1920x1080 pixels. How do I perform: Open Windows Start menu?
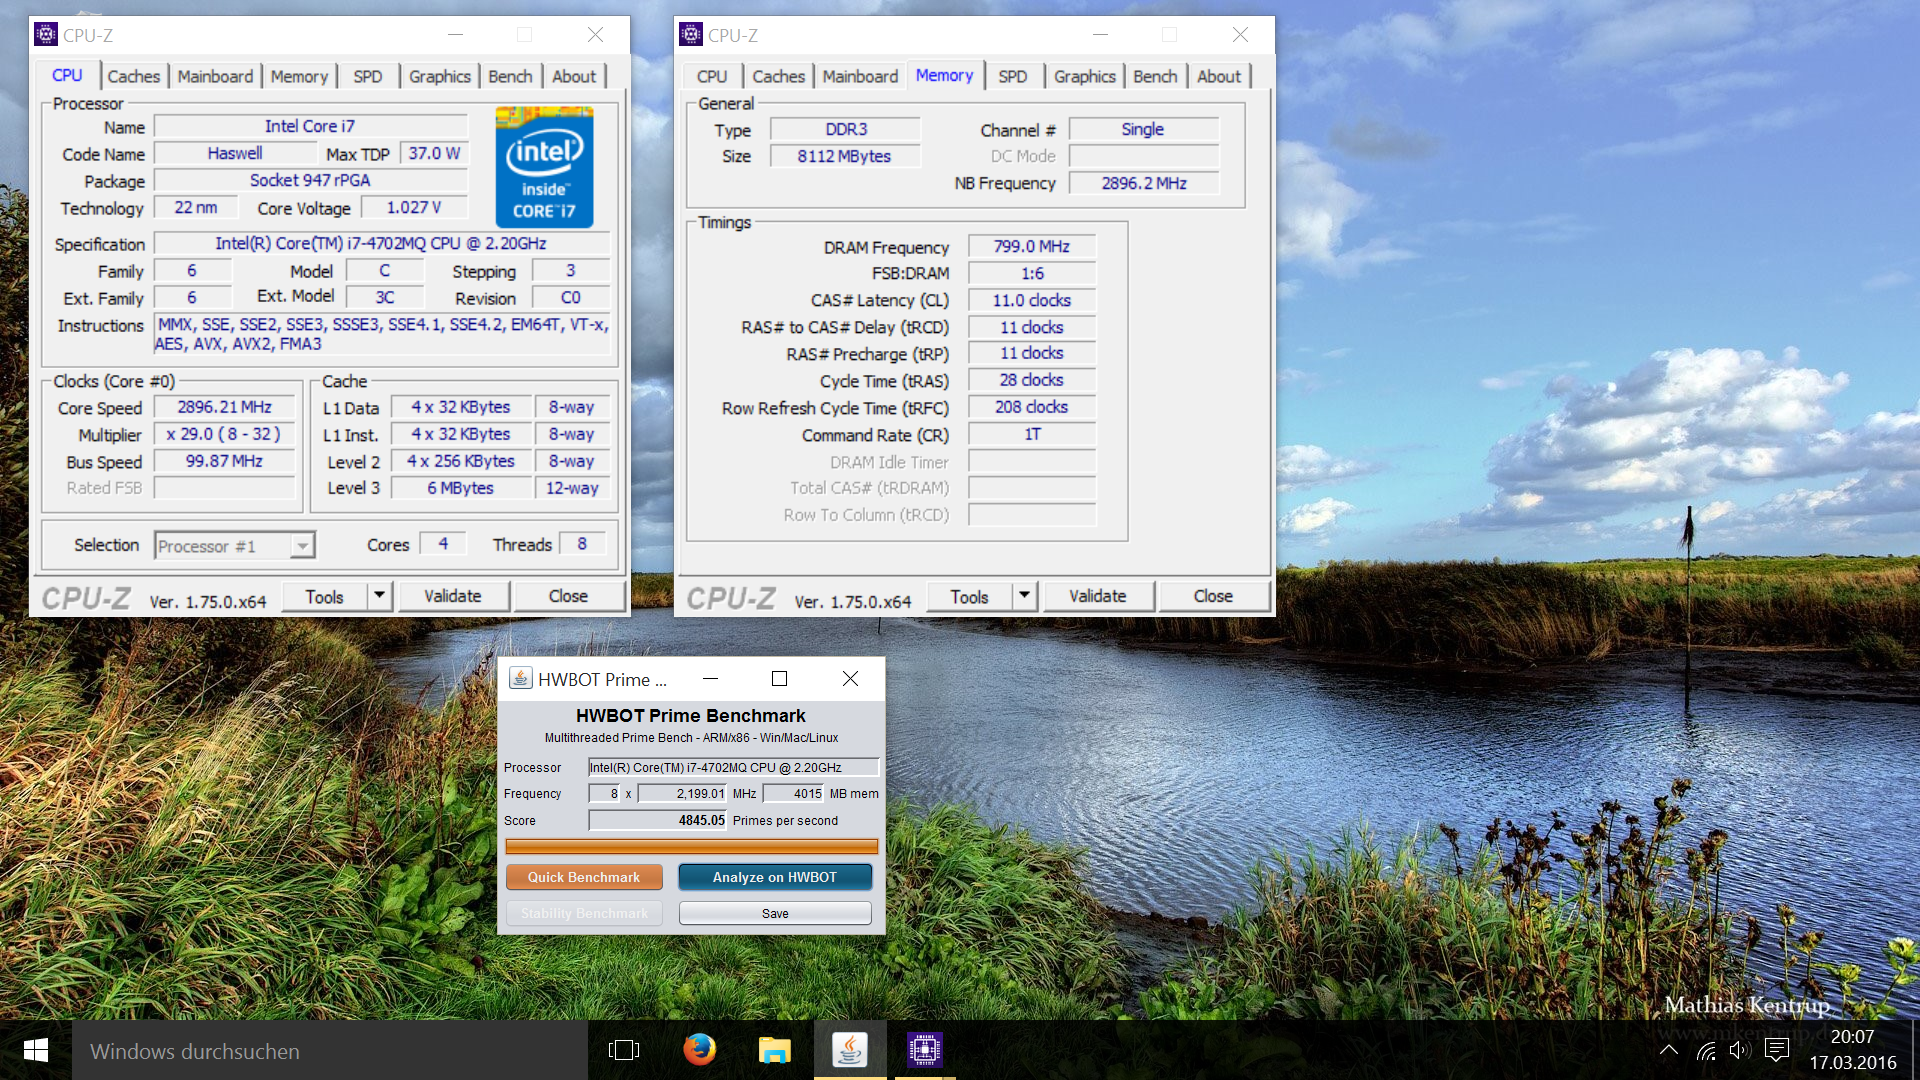click(36, 1050)
